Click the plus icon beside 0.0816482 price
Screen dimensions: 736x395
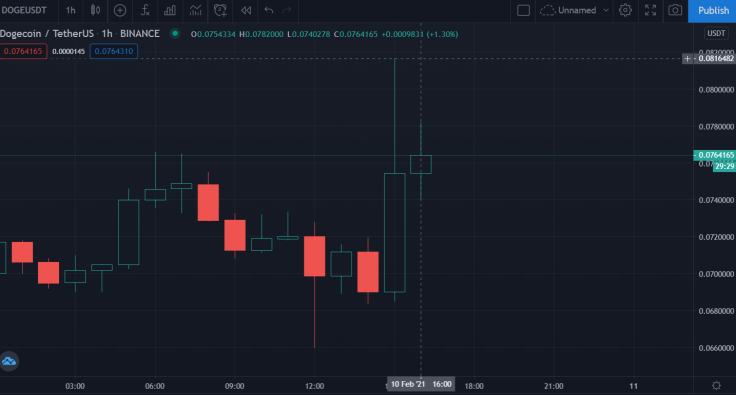(x=687, y=59)
